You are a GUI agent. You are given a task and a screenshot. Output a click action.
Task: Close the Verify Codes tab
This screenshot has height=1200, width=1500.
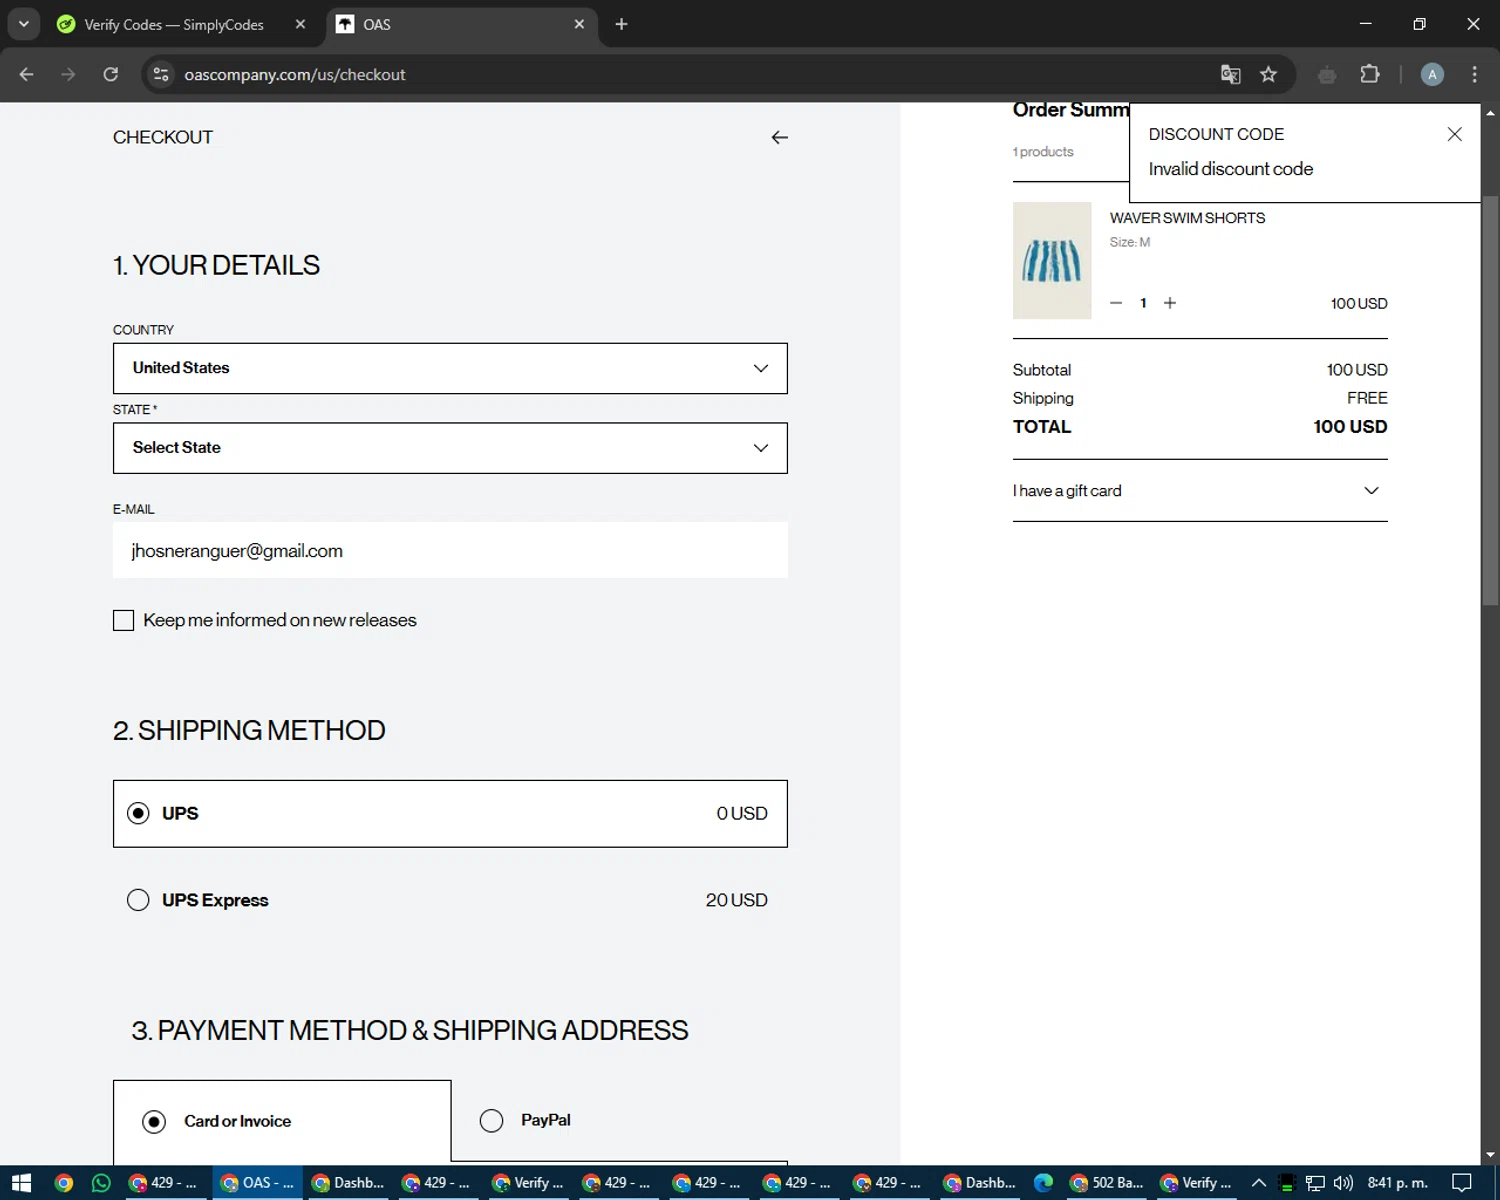pos(300,24)
